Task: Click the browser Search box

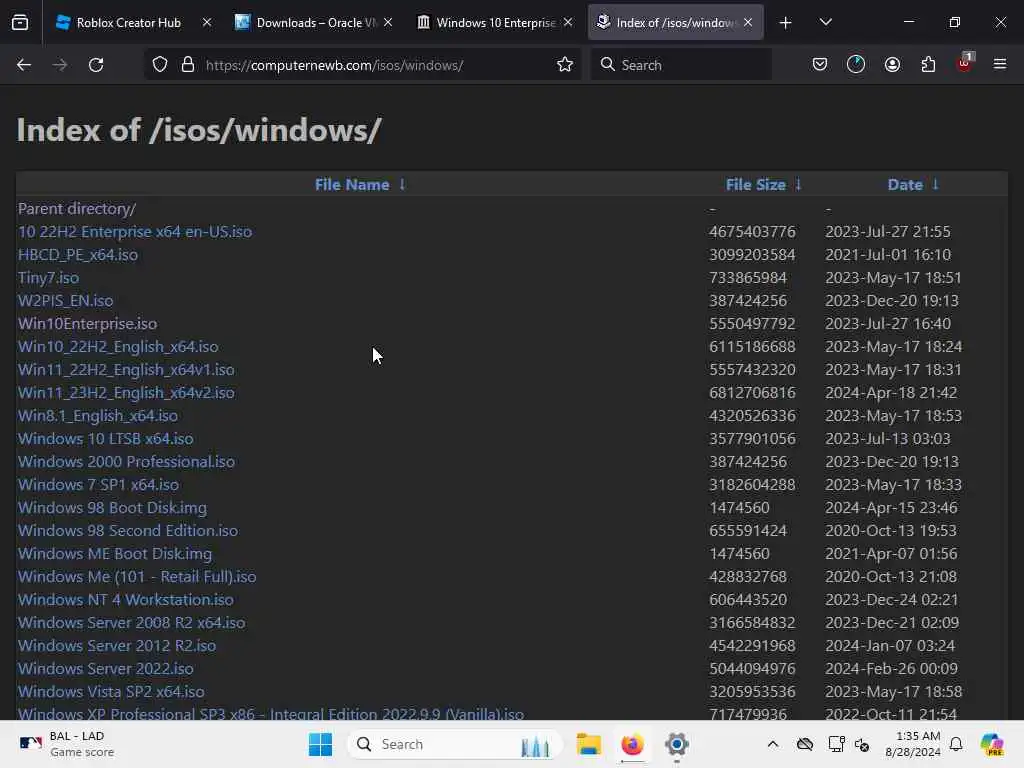Action: click(x=681, y=65)
